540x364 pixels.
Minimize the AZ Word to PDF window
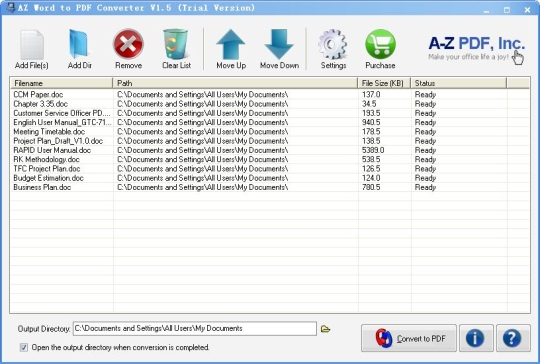click(x=486, y=10)
